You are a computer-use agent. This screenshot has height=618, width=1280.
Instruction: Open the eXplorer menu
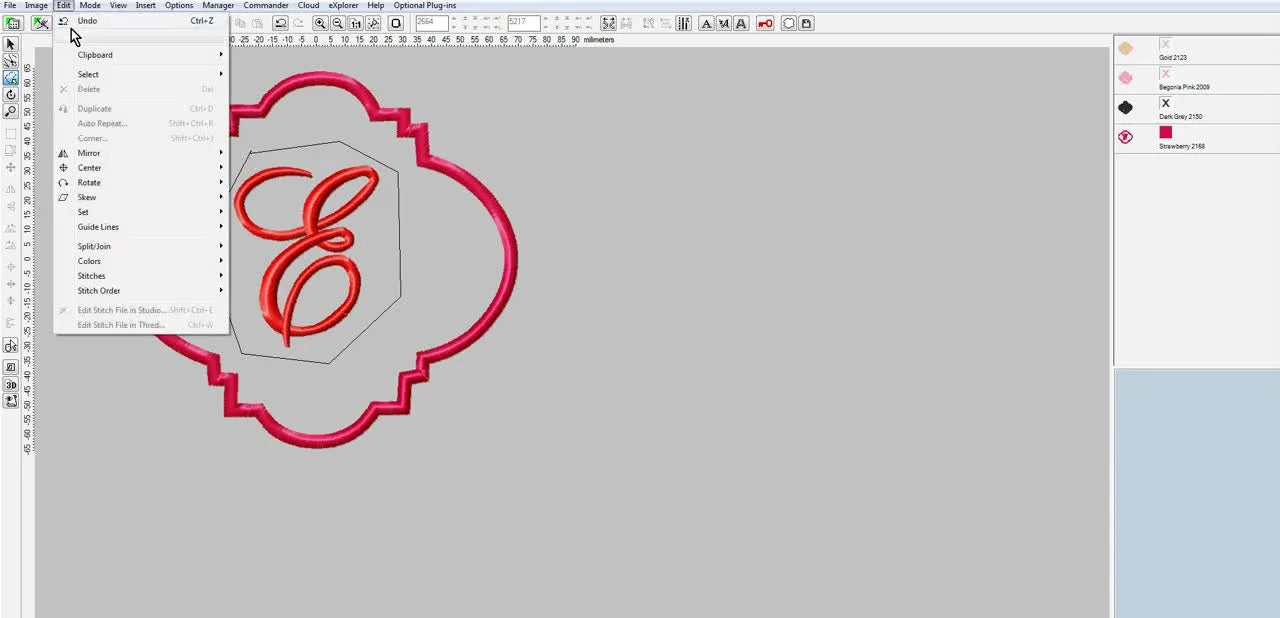point(343,5)
